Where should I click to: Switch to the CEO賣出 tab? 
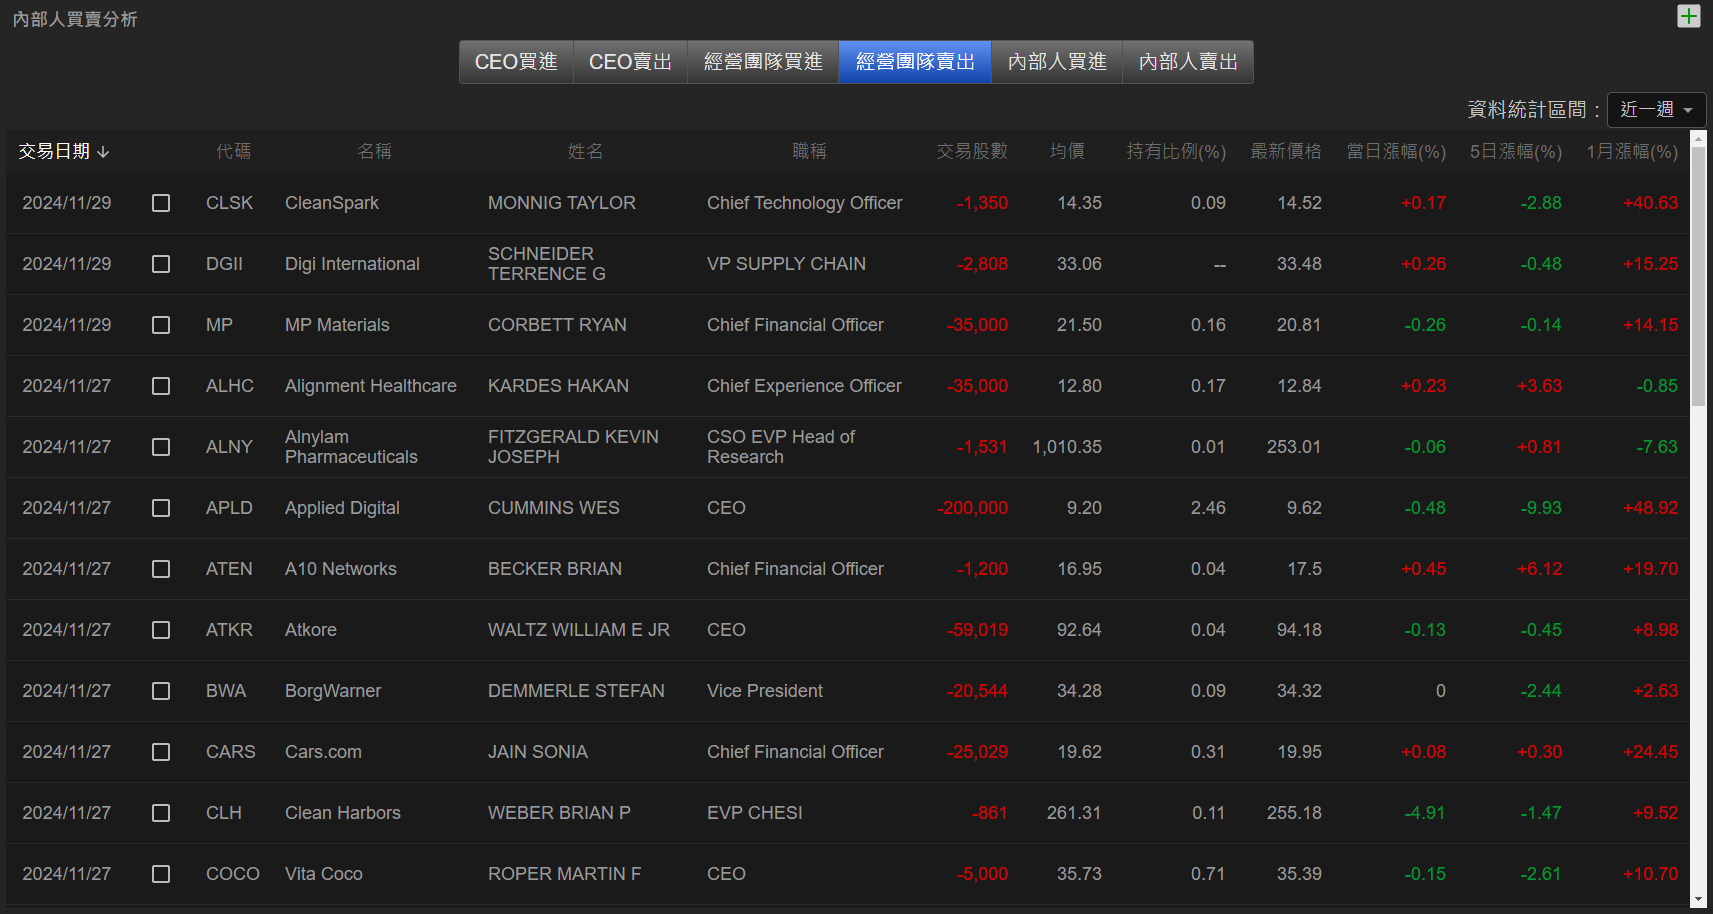pyautogui.click(x=630, y=62)
